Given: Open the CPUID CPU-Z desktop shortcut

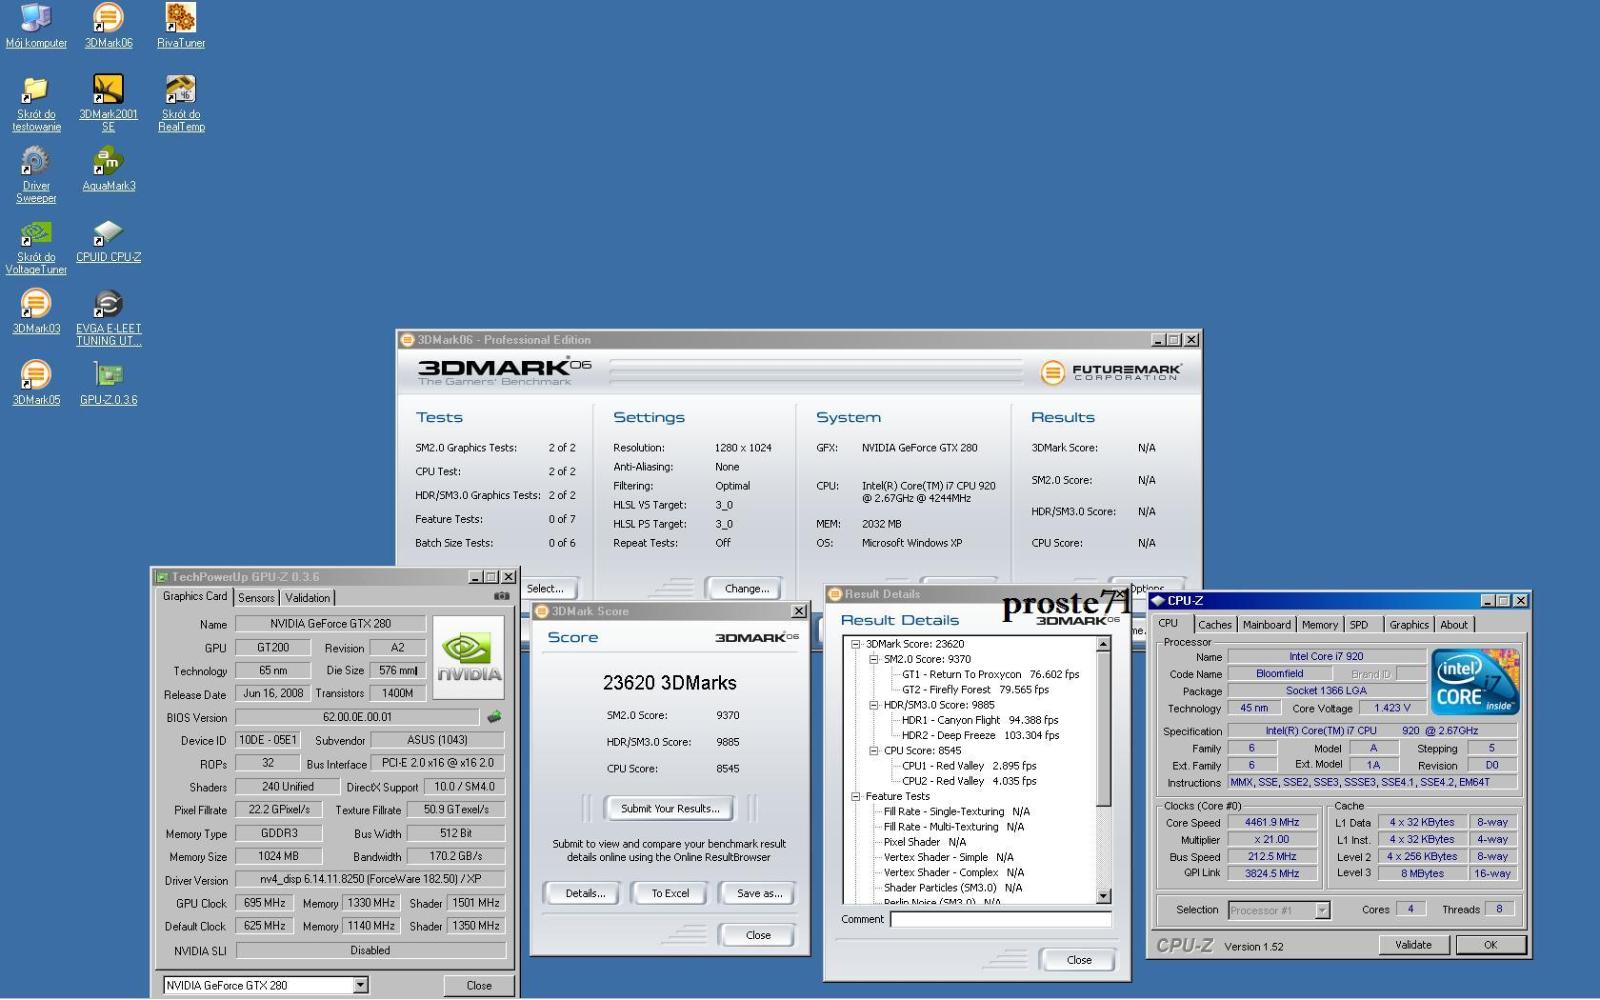Looking at the screenshot, I should [108, 241].
